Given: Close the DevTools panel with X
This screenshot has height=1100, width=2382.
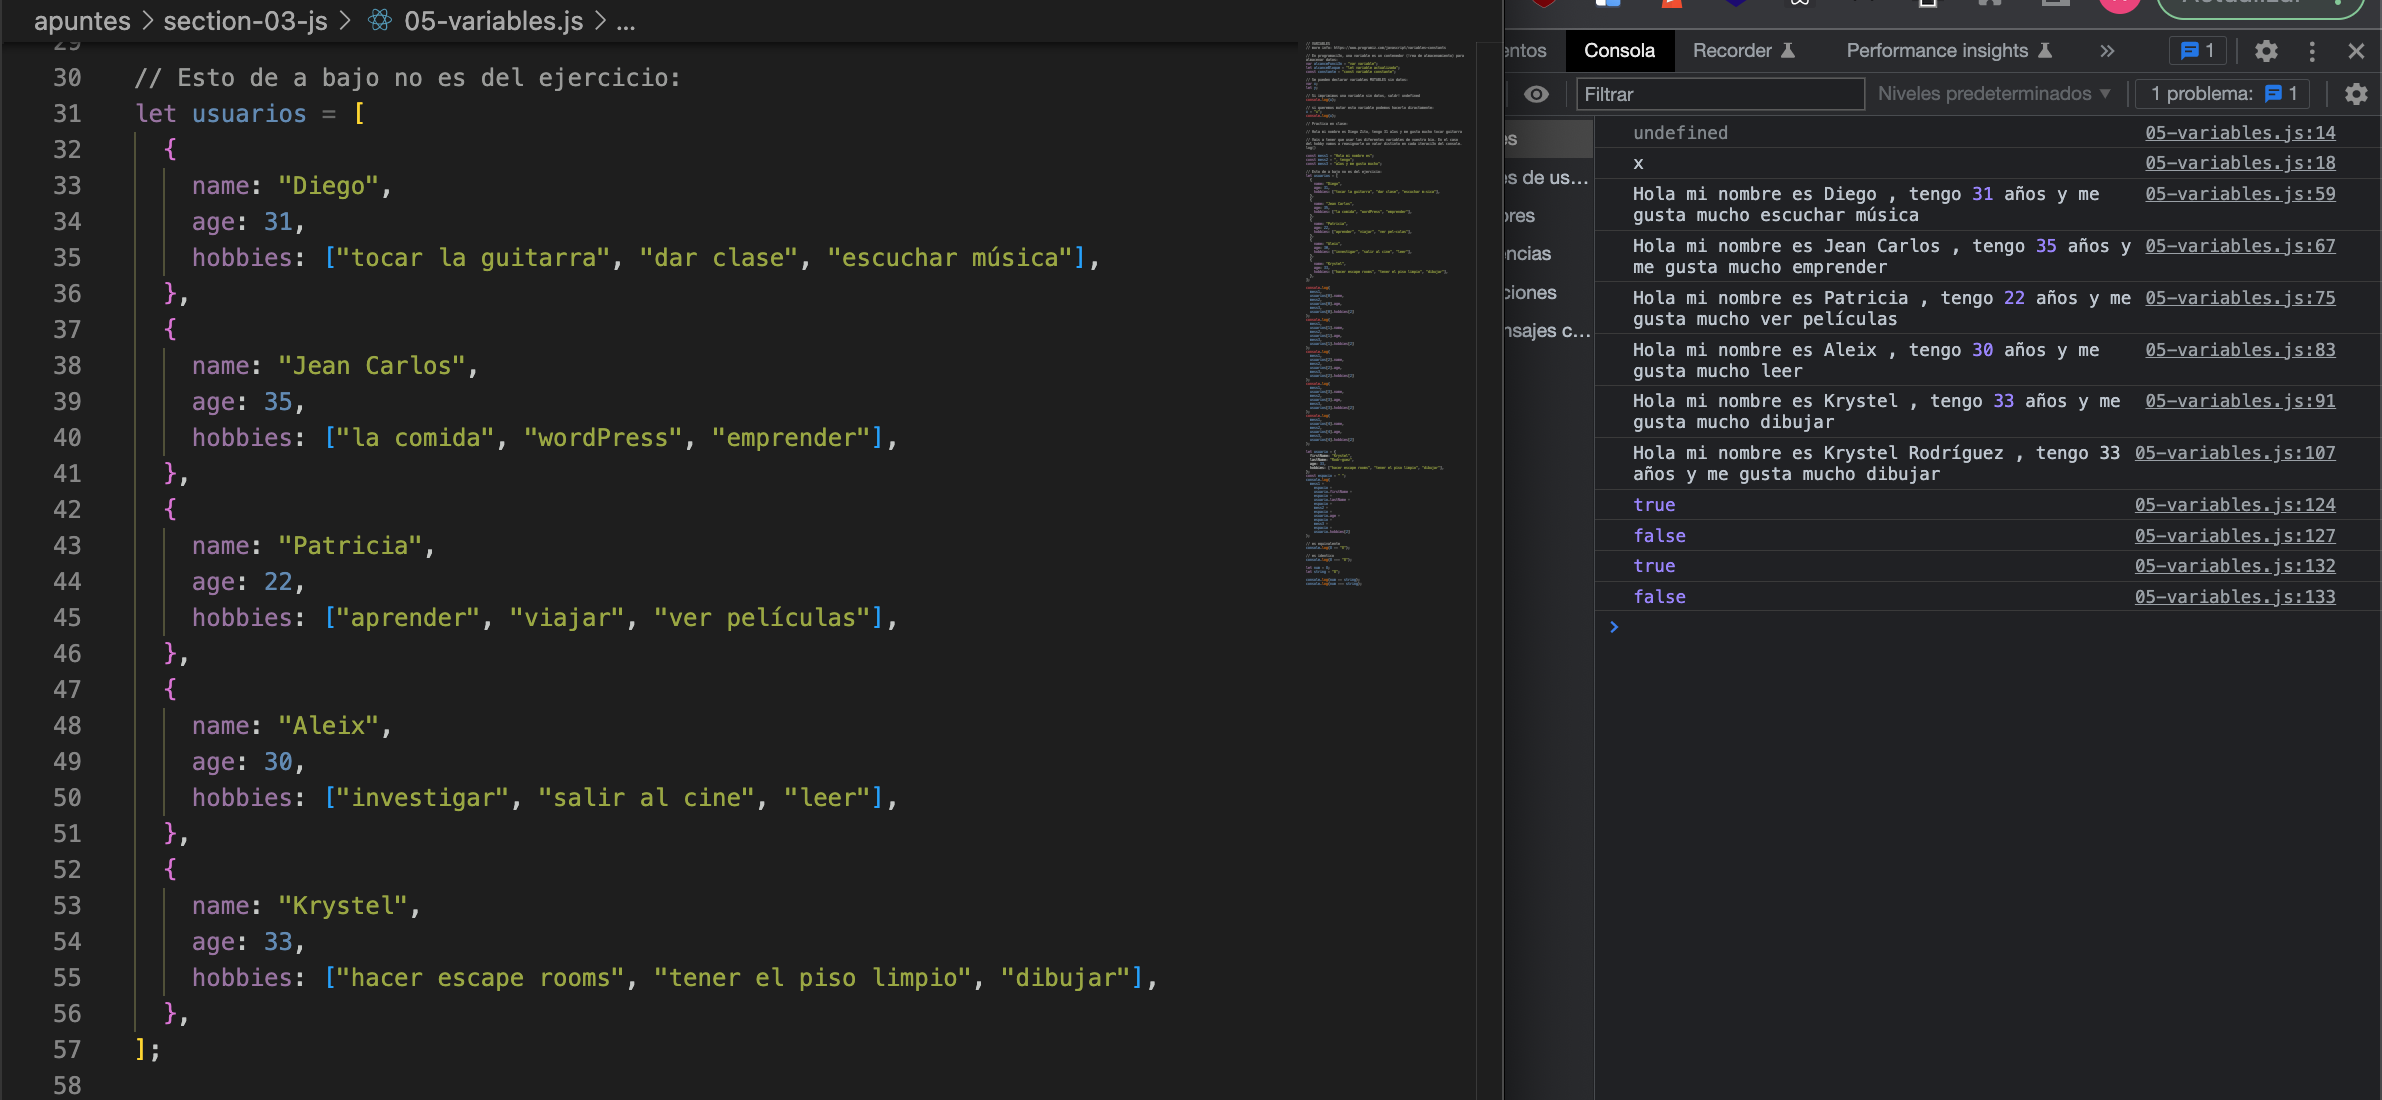Looking at the screenshot, I should (x=2356, y=51).
